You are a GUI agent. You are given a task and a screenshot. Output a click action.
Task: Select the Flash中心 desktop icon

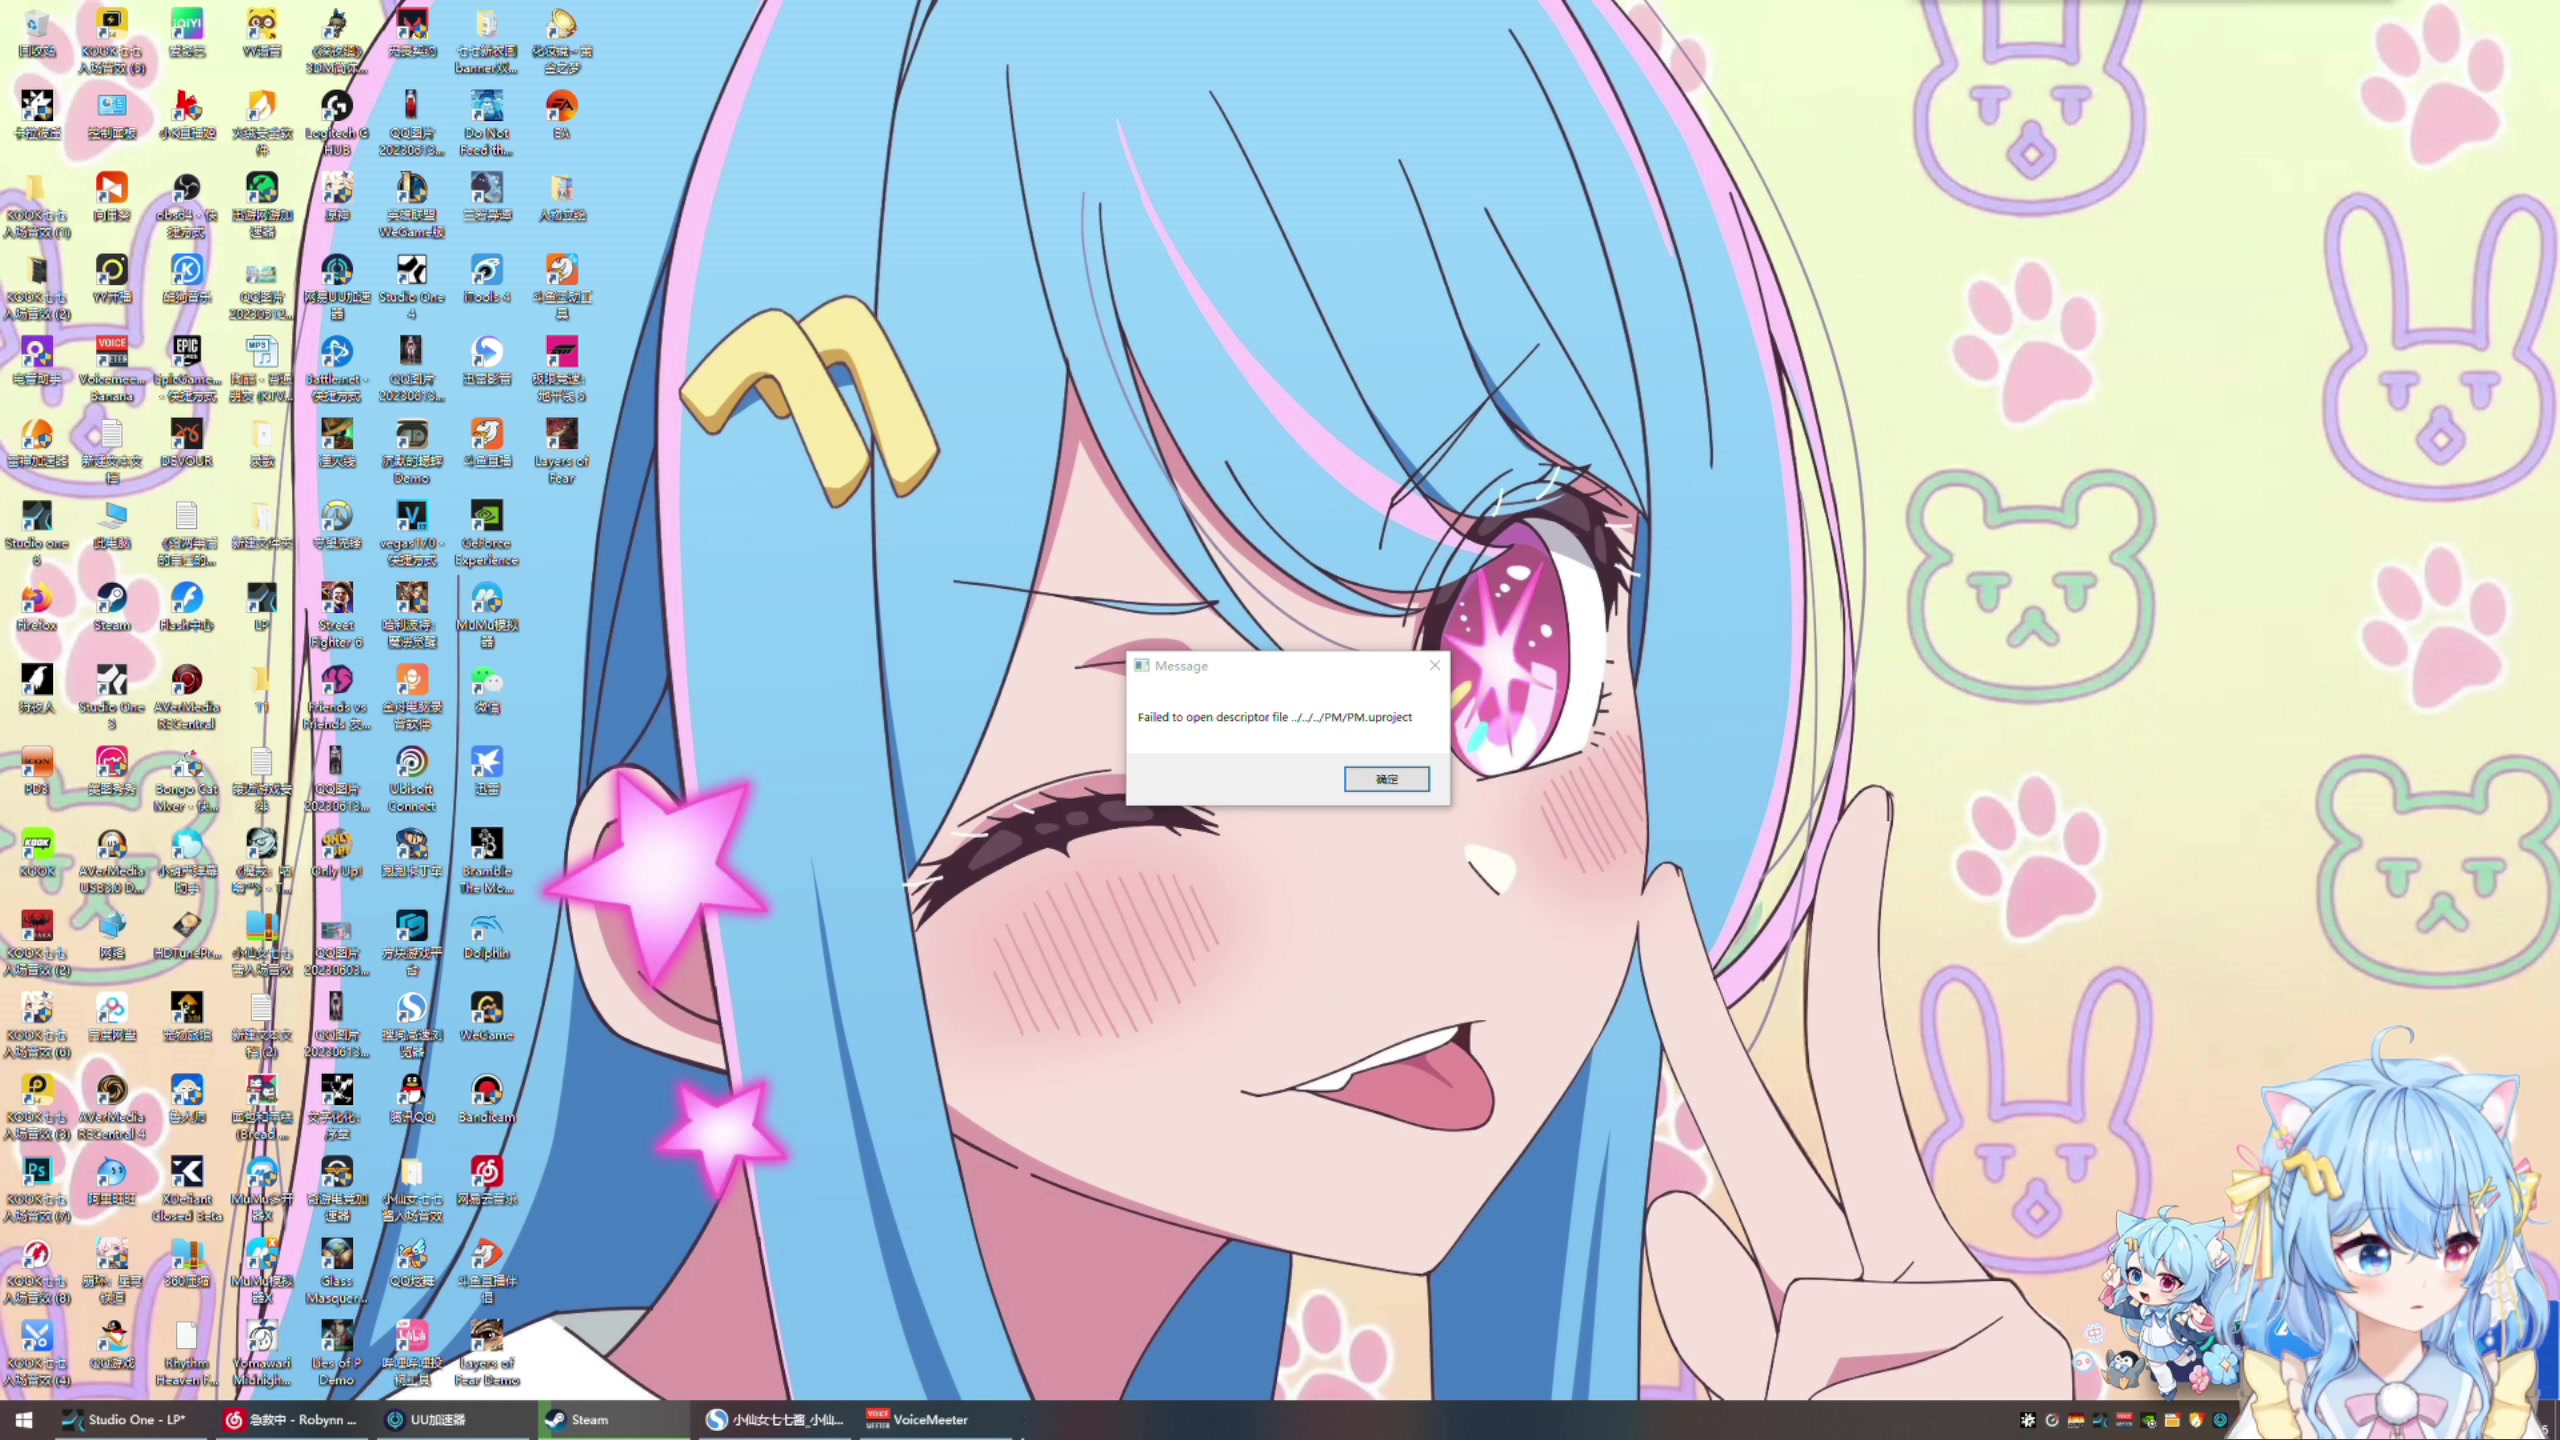click(x=187, y=607)
